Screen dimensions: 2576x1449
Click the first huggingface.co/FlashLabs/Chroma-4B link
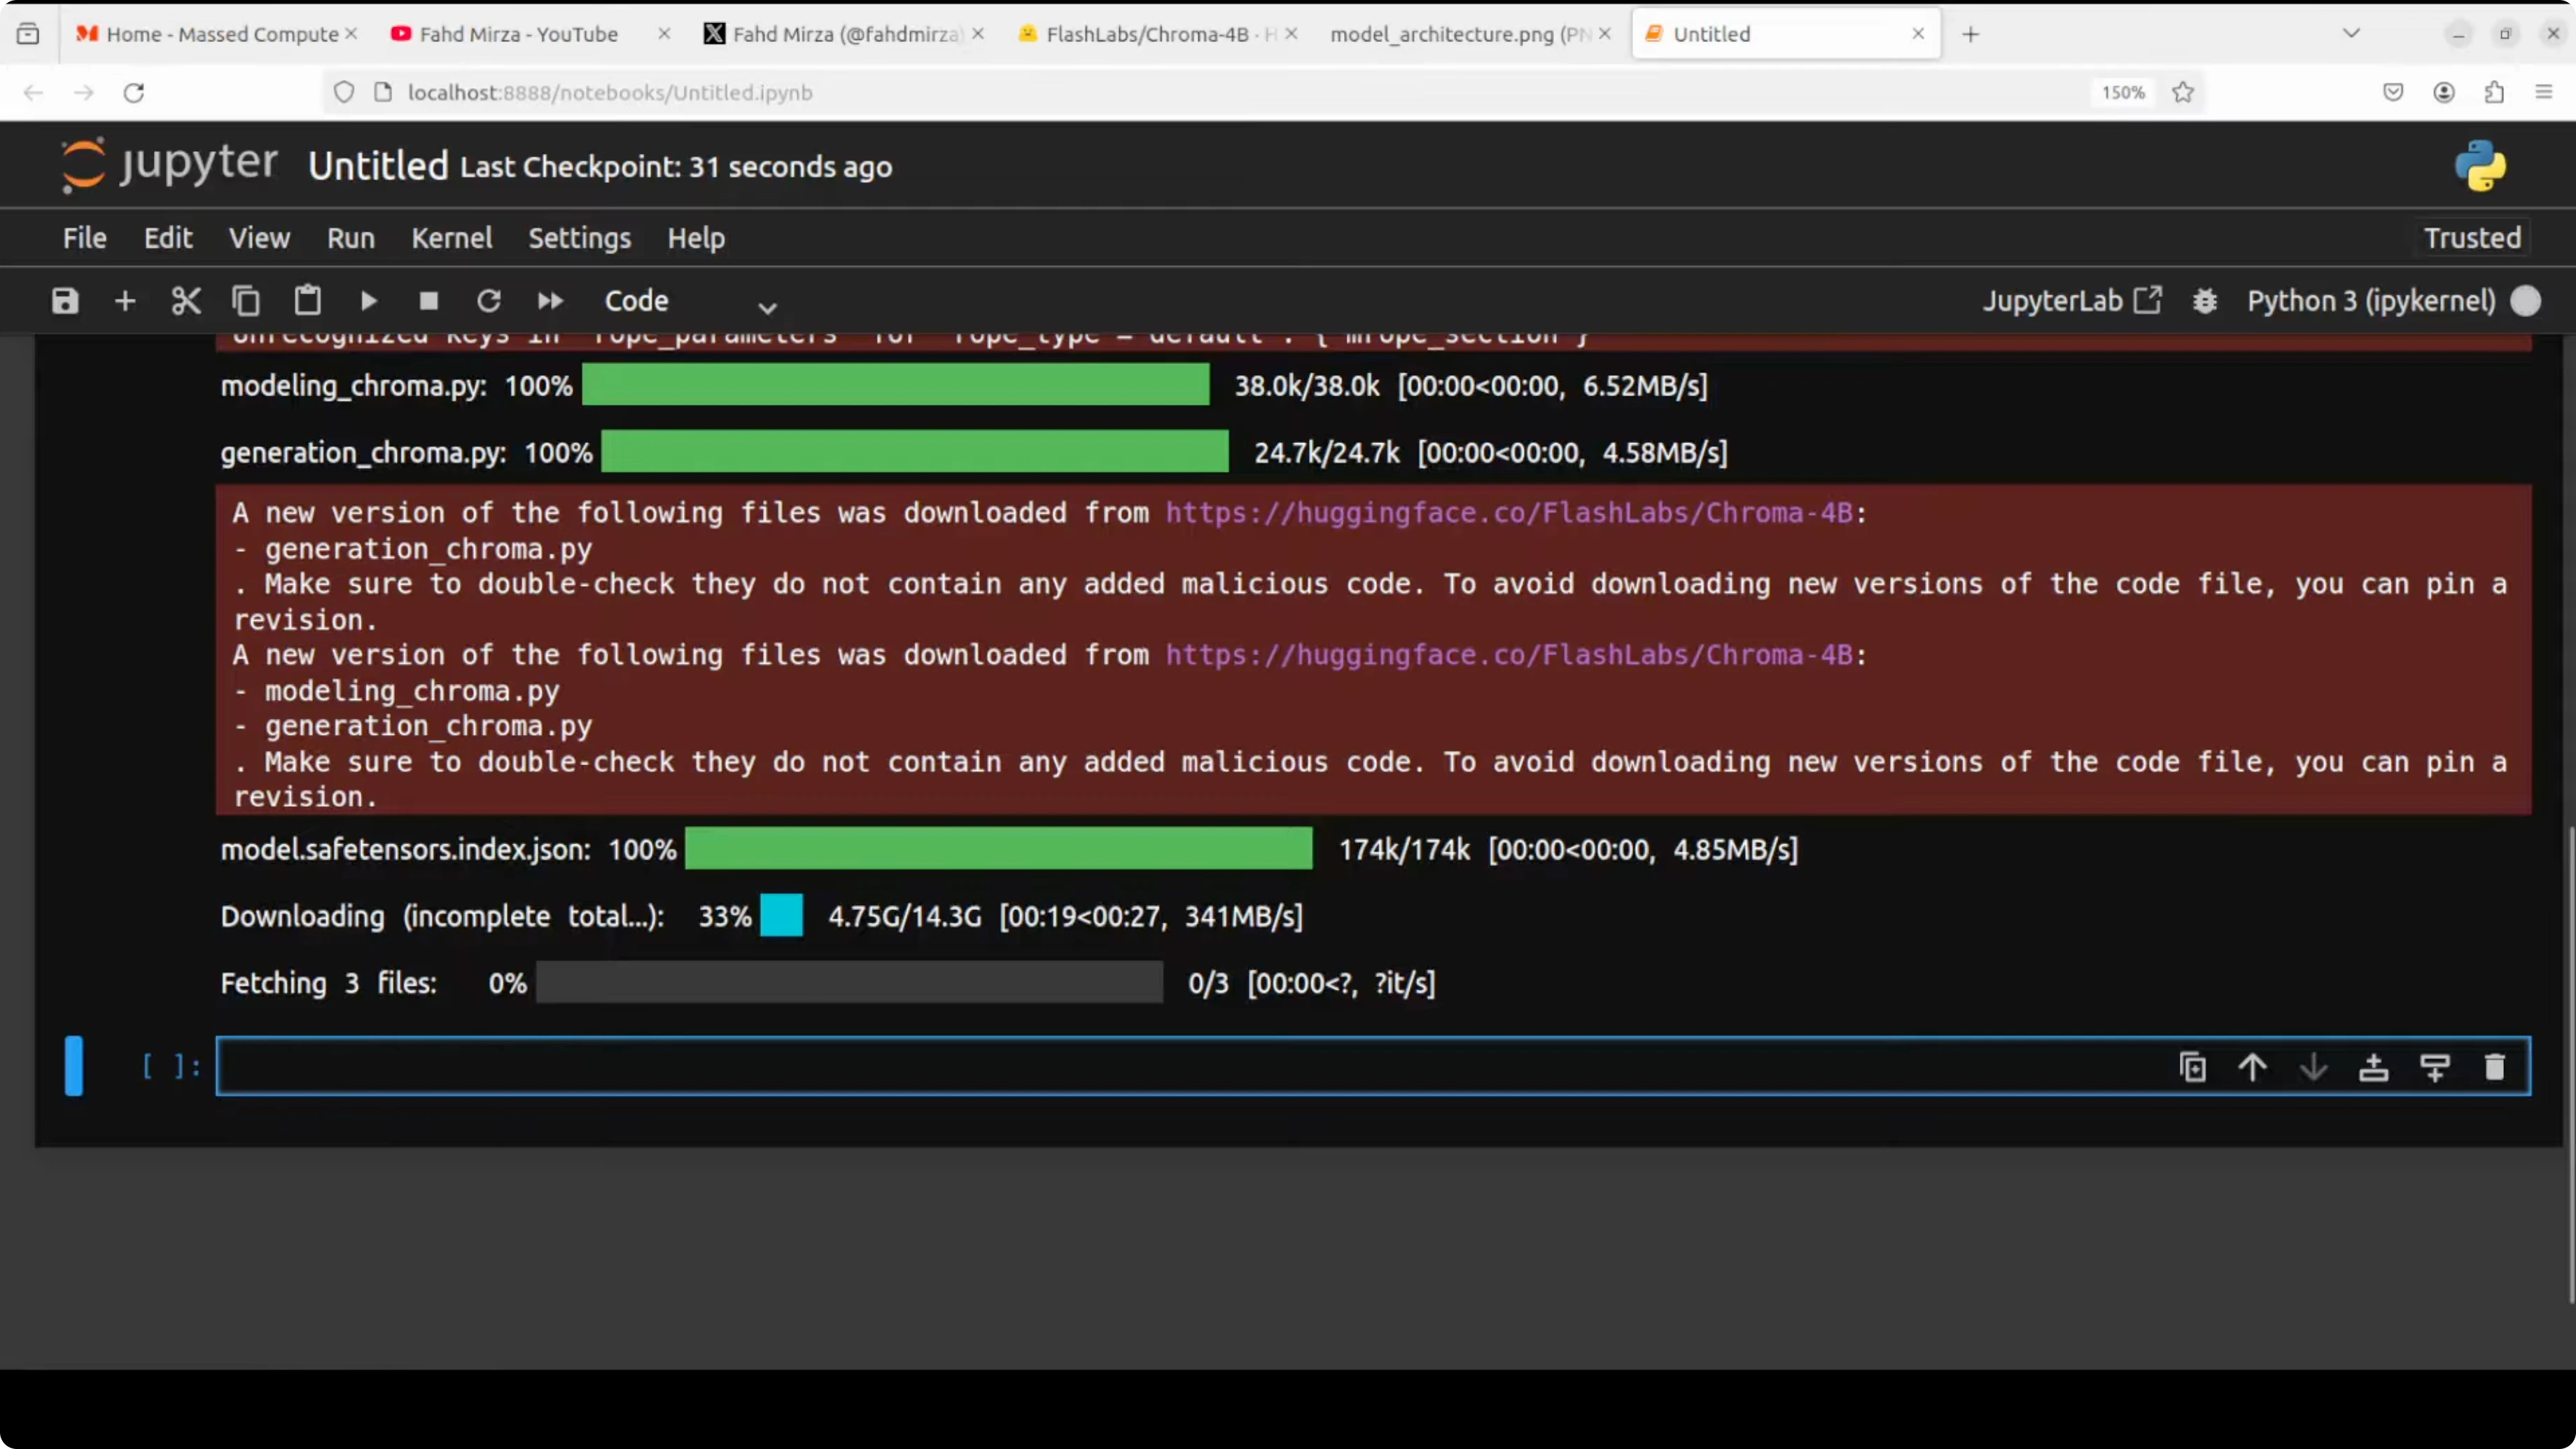1509,513
